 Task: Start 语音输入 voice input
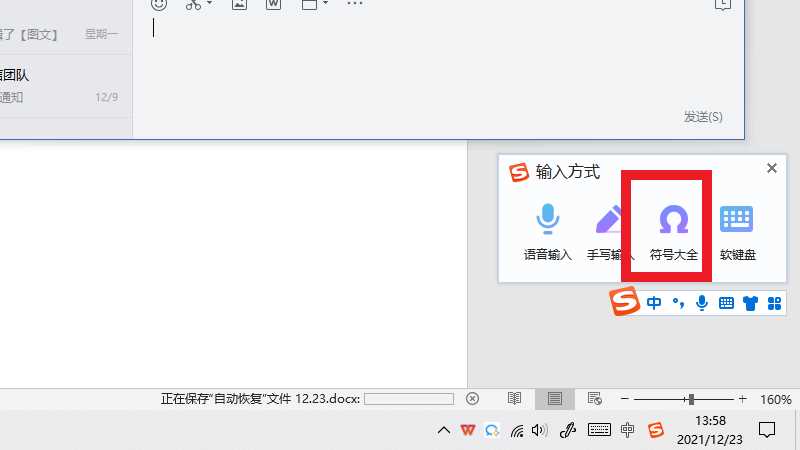(547, 232)
